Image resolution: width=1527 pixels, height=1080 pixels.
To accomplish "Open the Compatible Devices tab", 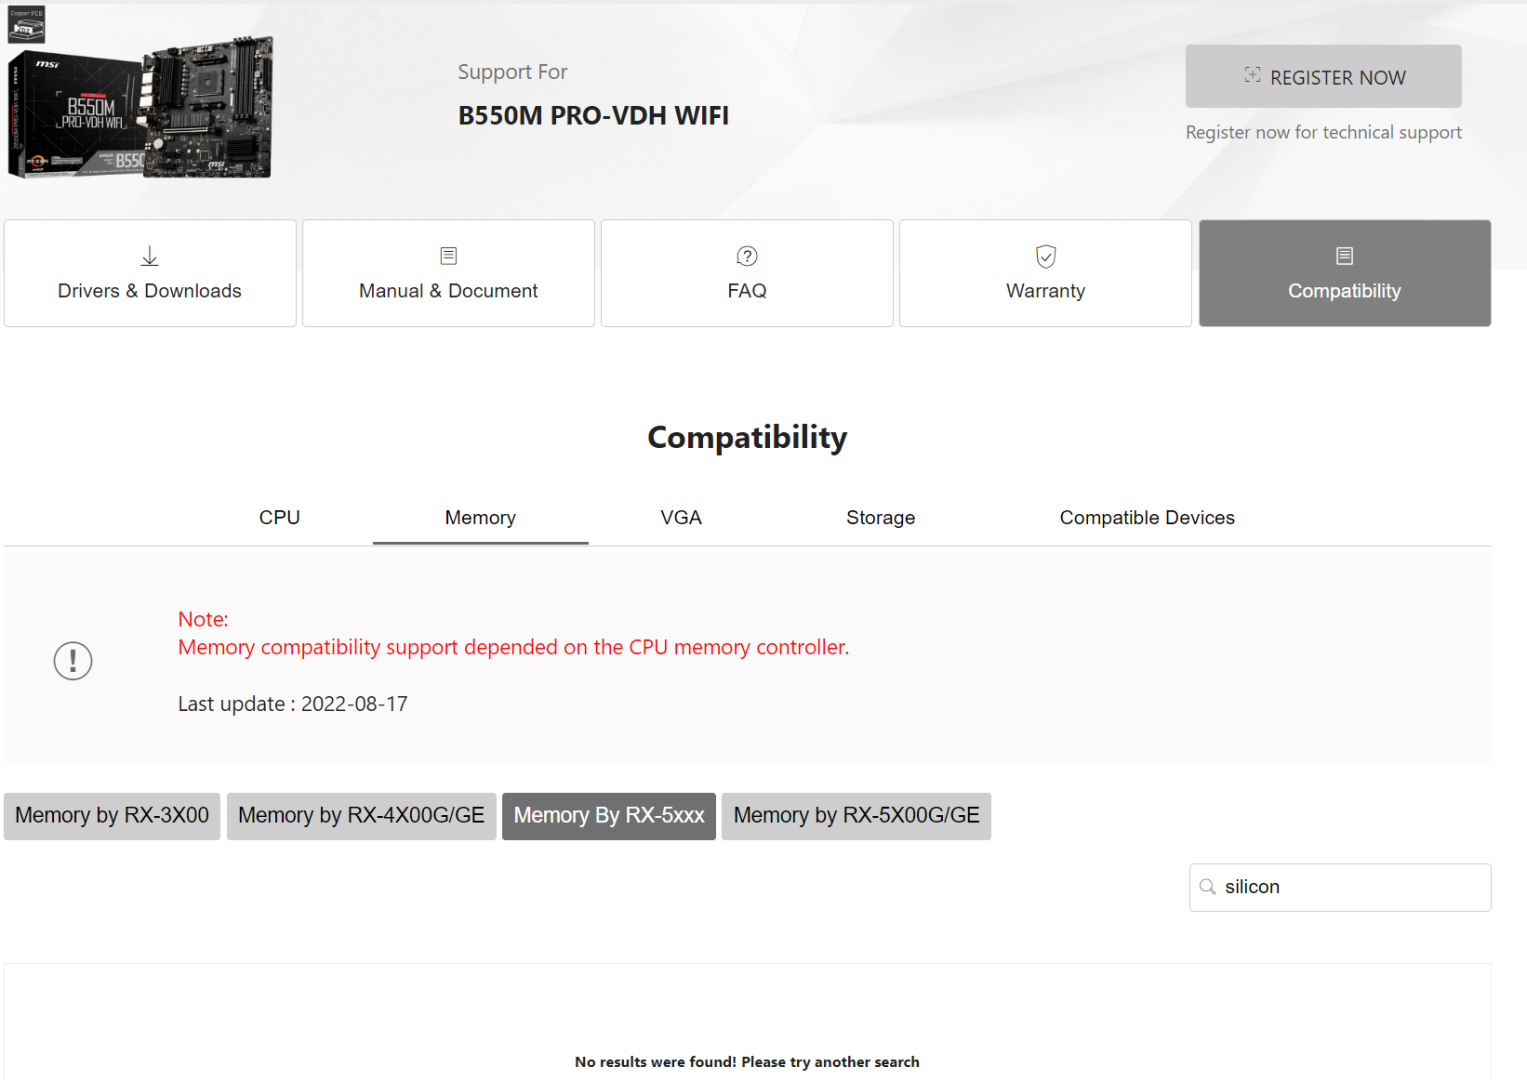I will pos(1147,518).
